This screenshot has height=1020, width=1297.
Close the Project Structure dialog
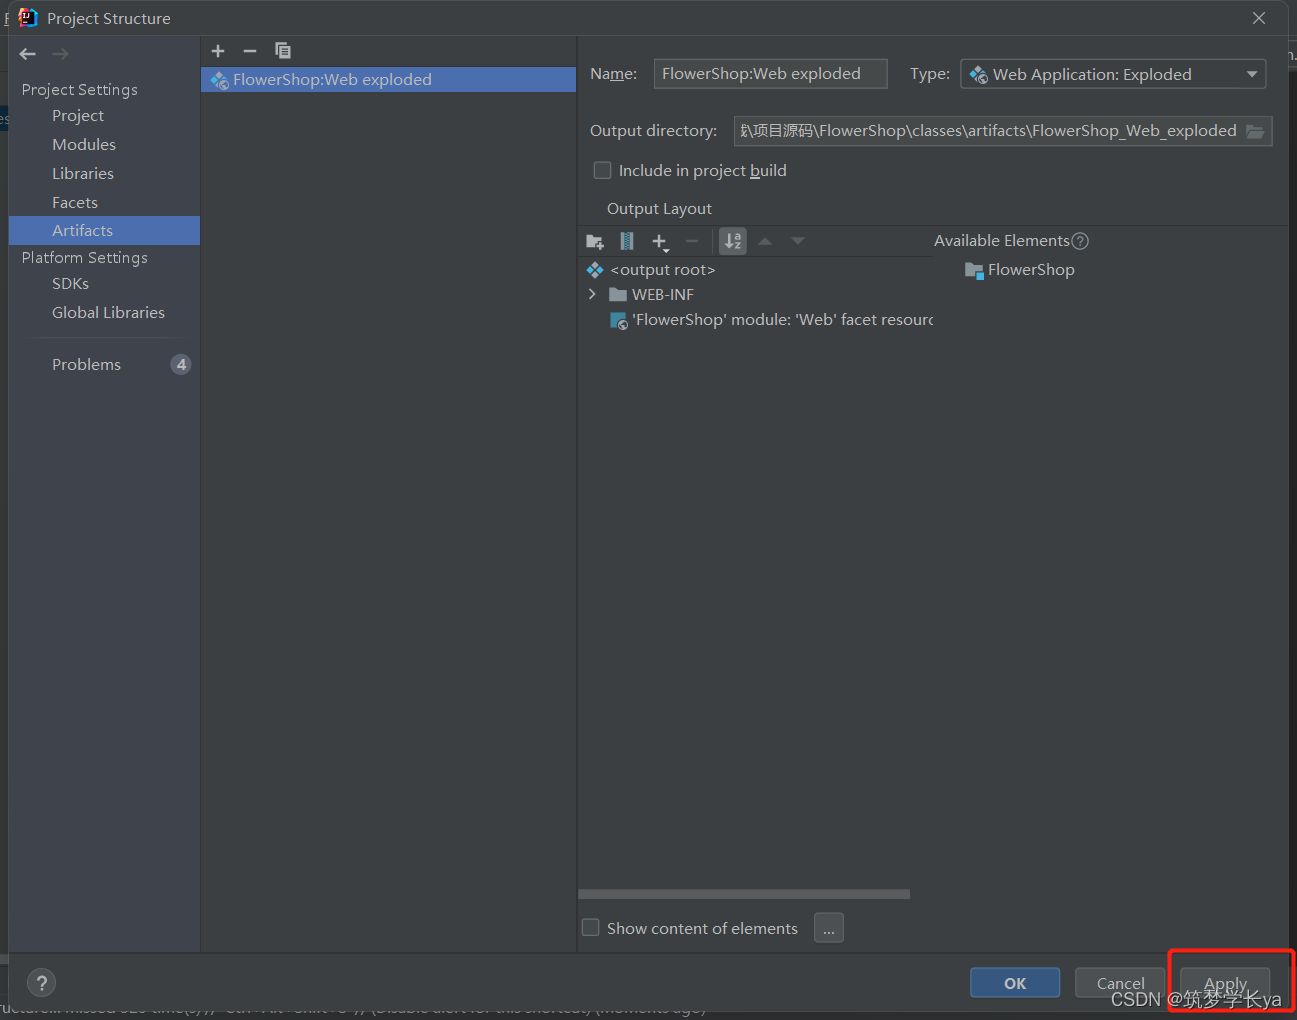coord(1259,18)
